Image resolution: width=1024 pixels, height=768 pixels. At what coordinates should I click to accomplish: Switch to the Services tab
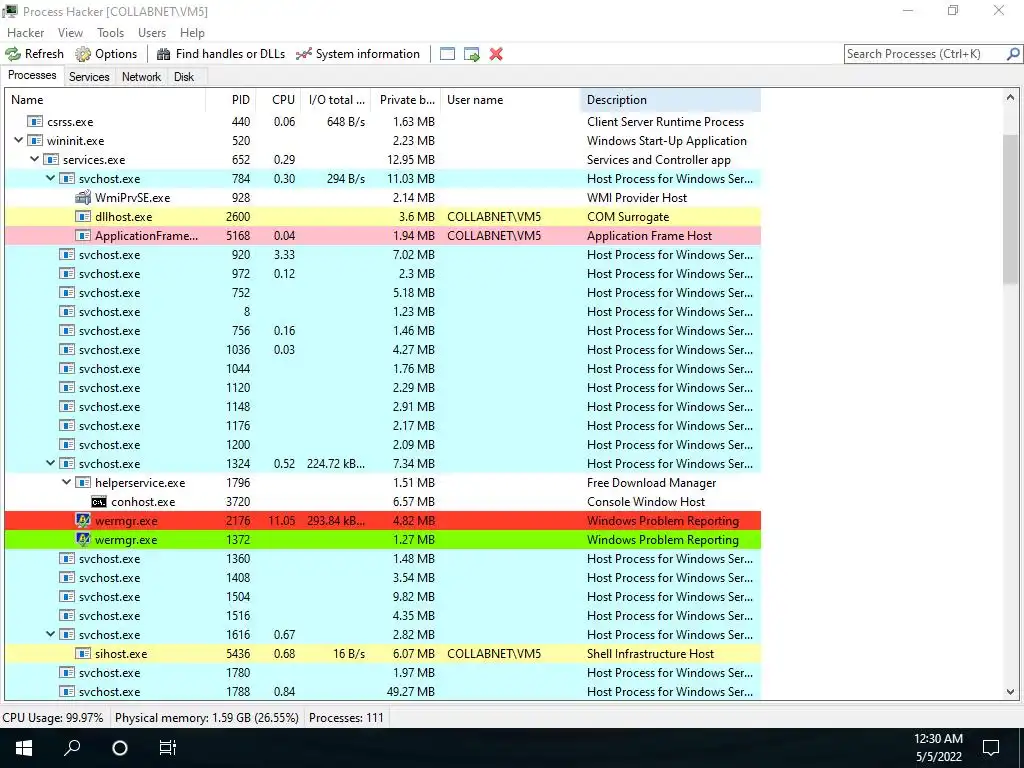tap(89, 76)
